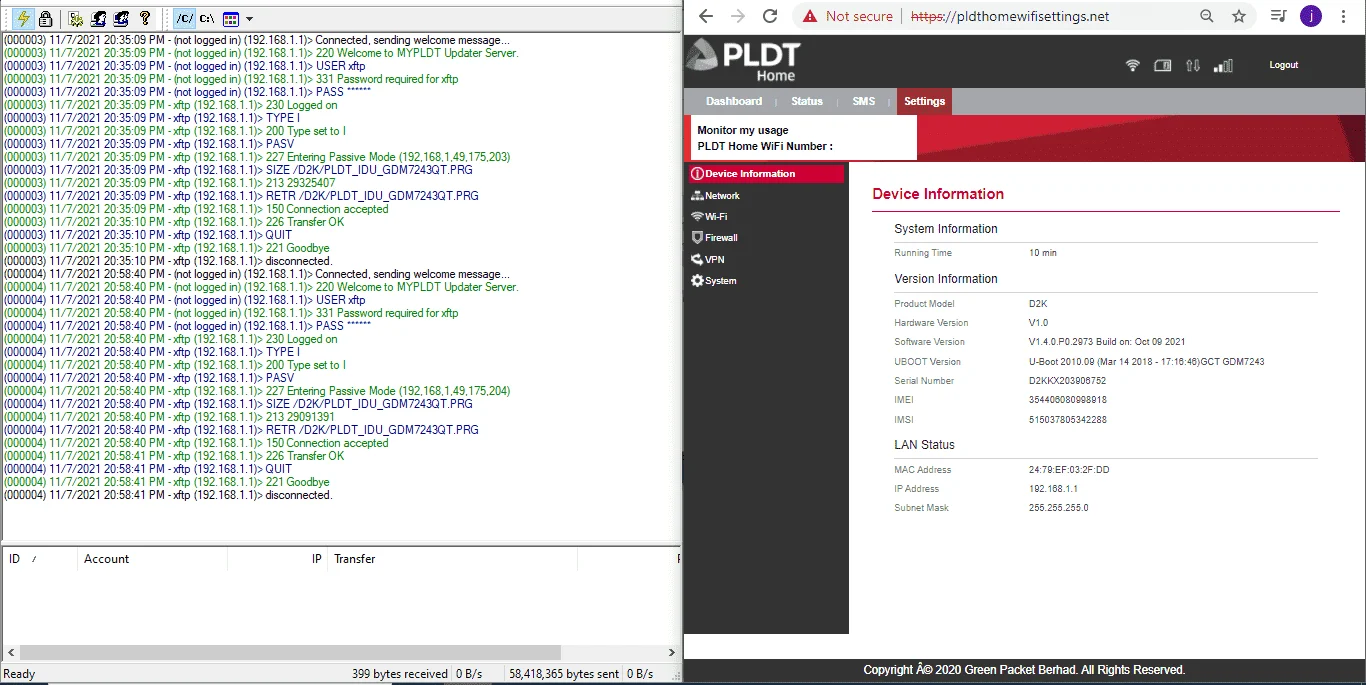
Task: Open the SMS tab
Action: (863, 101)
